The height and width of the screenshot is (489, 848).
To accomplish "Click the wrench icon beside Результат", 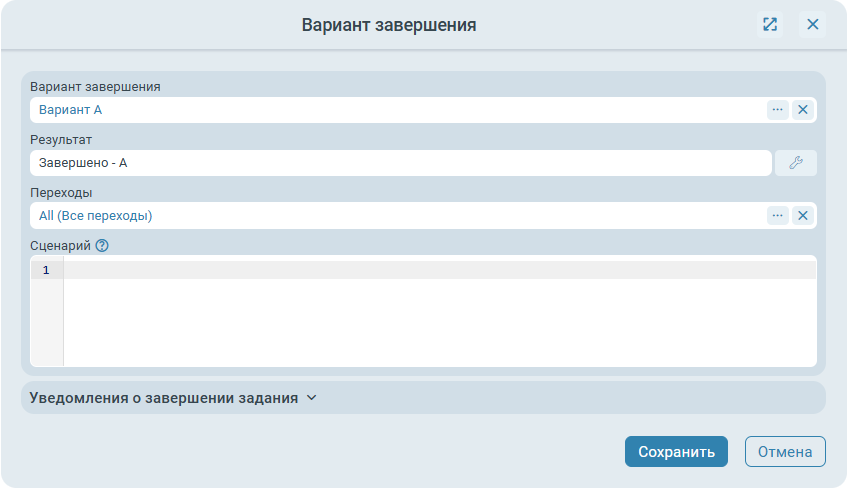I will (x=796, y=163).
